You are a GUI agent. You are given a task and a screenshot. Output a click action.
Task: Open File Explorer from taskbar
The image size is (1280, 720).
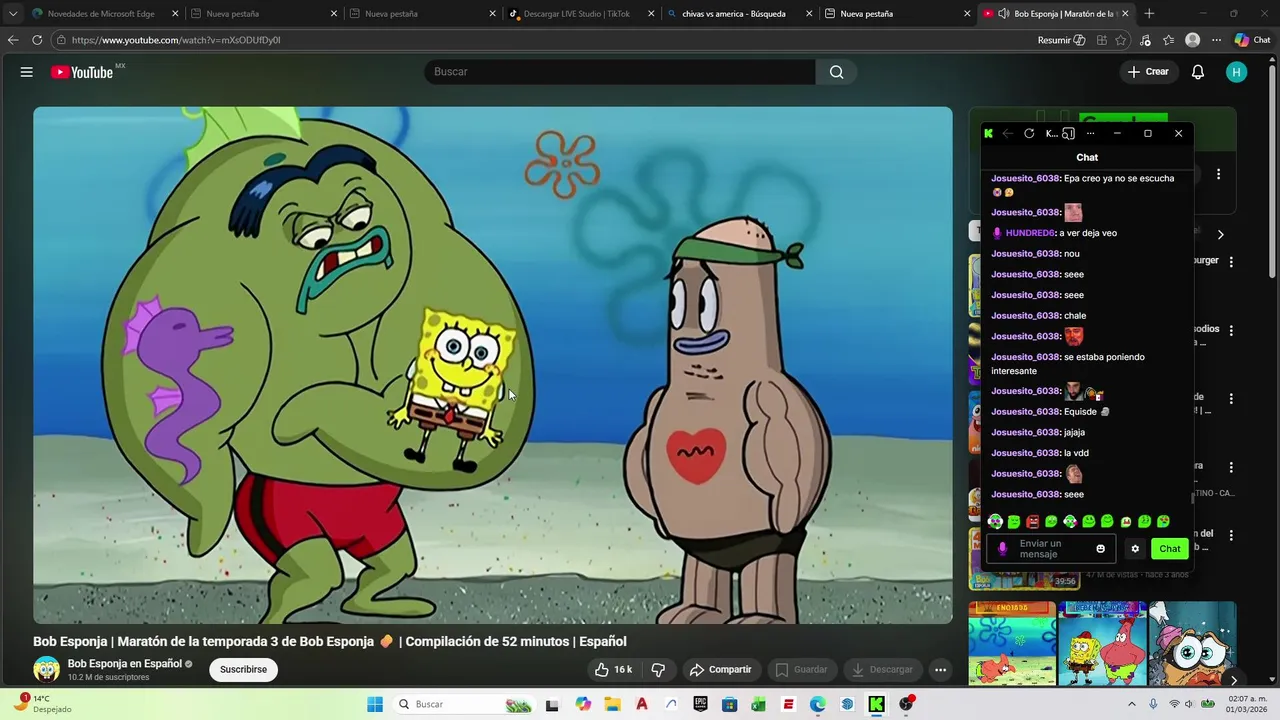[612, 704]
